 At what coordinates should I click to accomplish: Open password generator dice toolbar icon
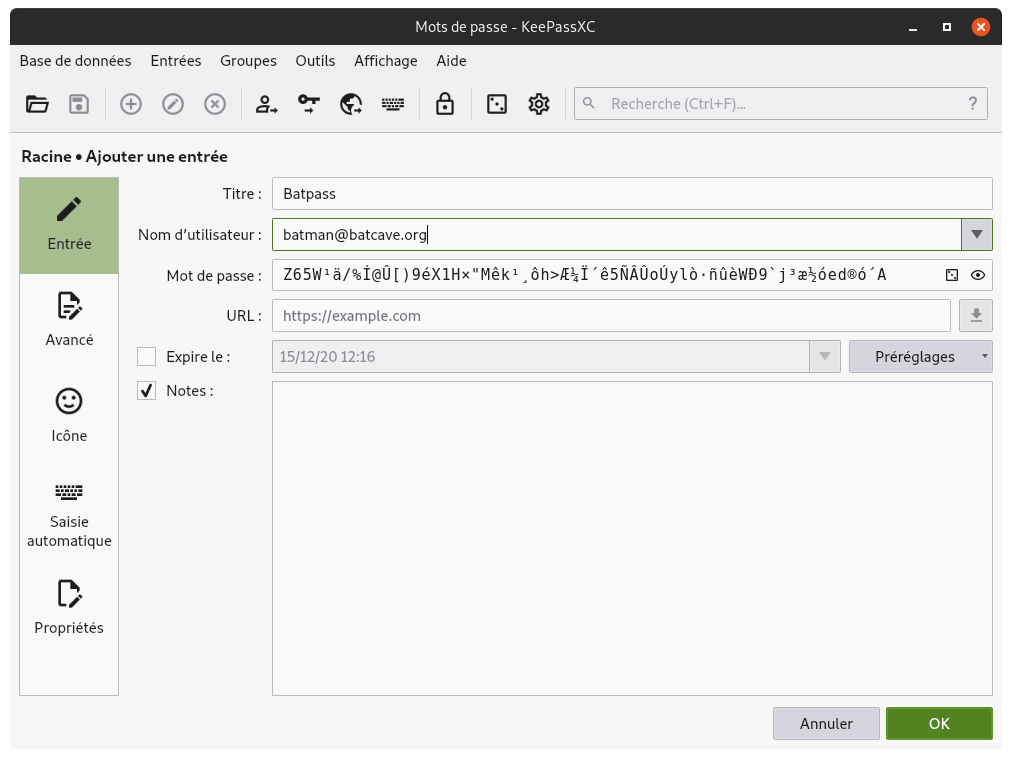(x=497, y=104)
